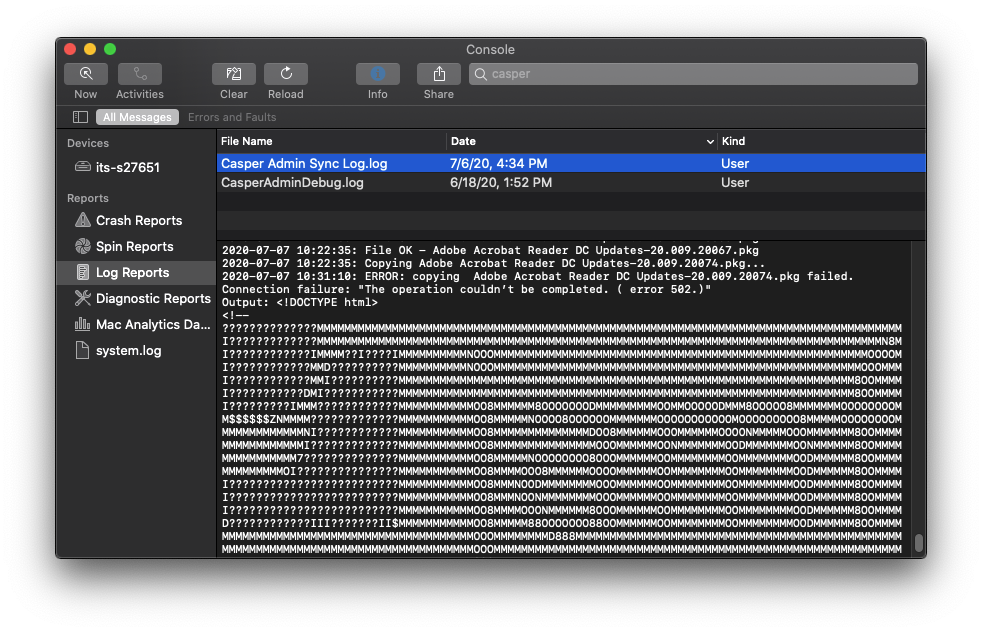The width and height of the screenshot is (982, 632).
Task: Toggle the sidebar visibility icon
Action: pyautogui.click(x=80, y=117)
